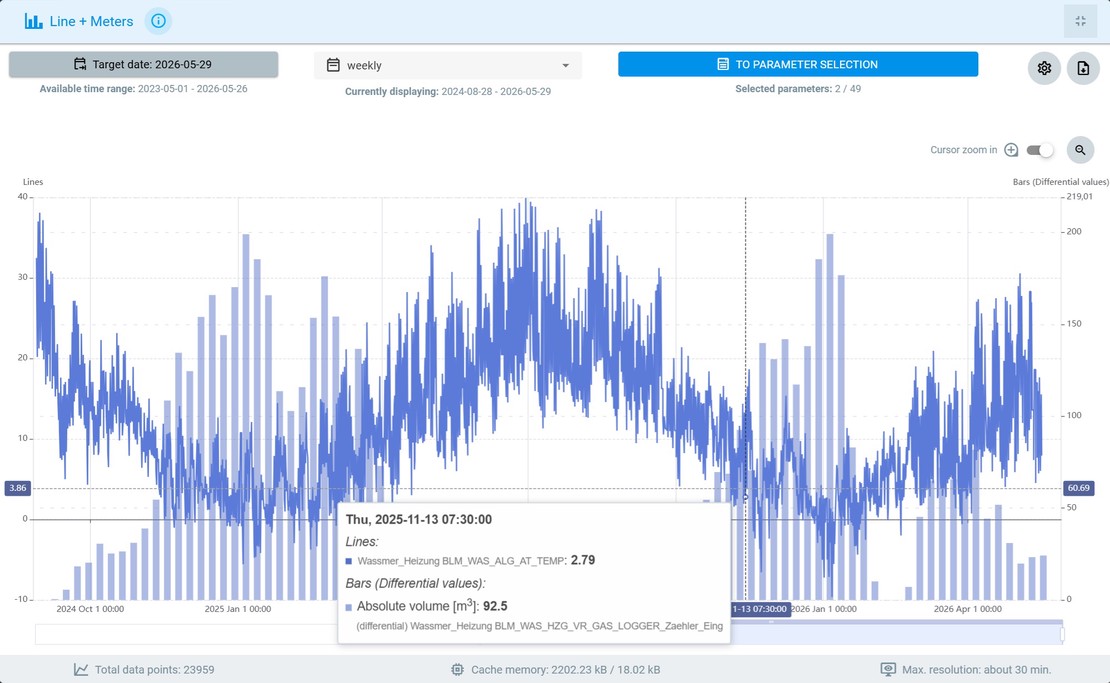Click the differential GAS_LOGGER parameter name in tooltip

[539, 626]
